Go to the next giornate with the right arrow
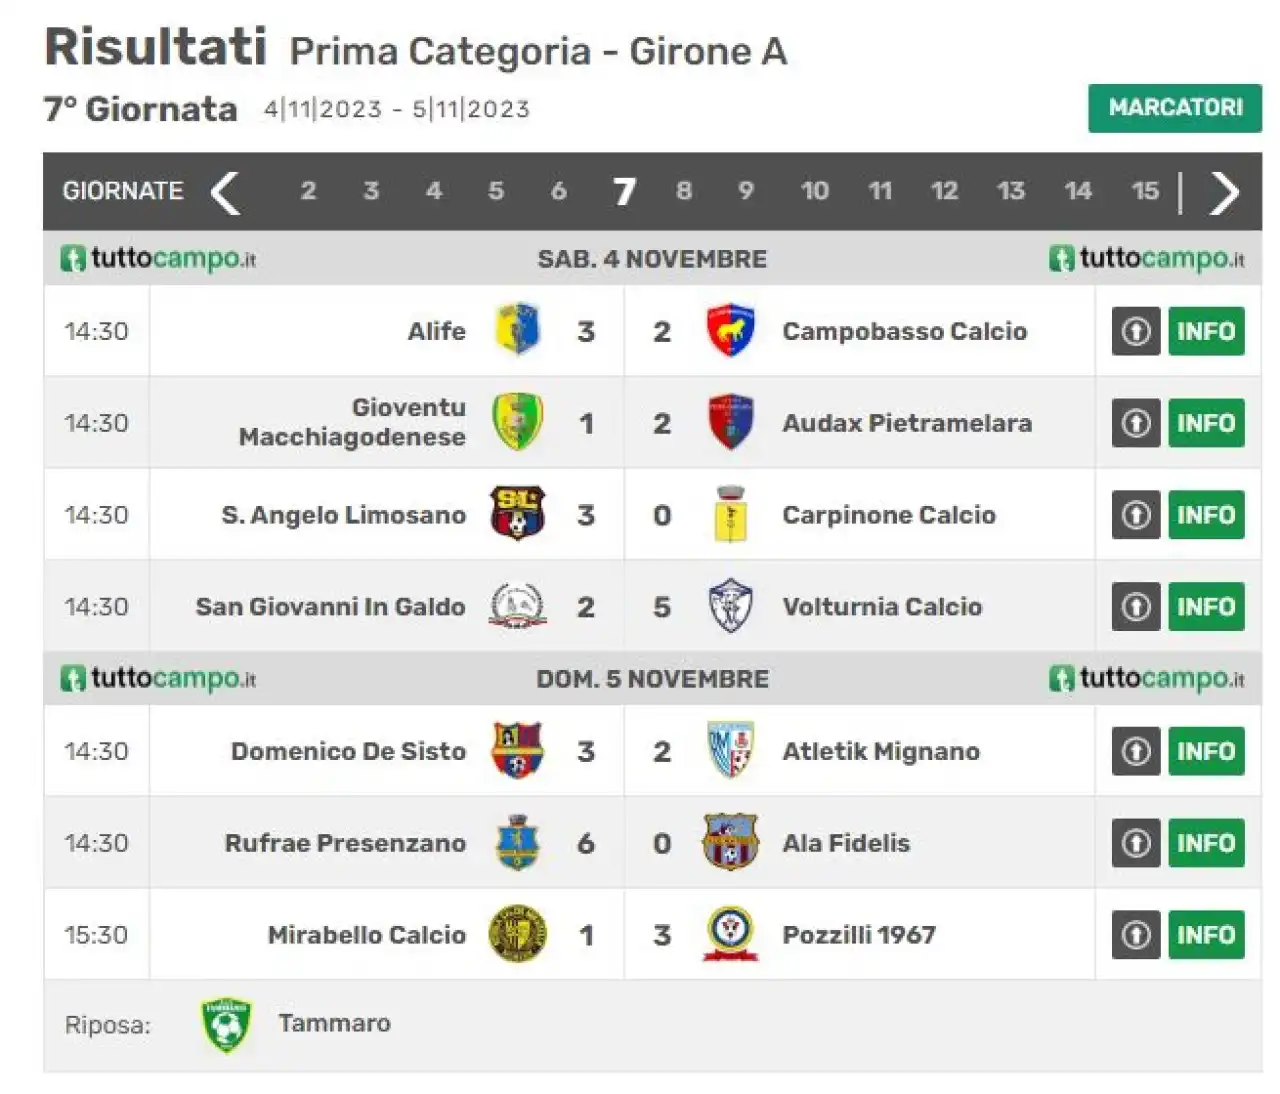This screenshot has height=1094, width=1280. coord(1224,191)
